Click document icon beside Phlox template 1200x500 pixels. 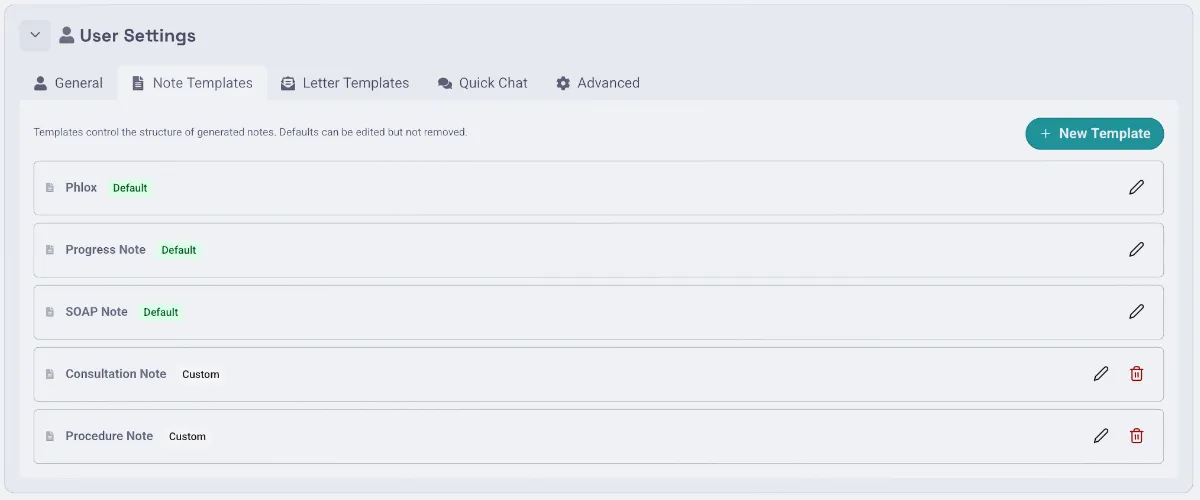50,188
